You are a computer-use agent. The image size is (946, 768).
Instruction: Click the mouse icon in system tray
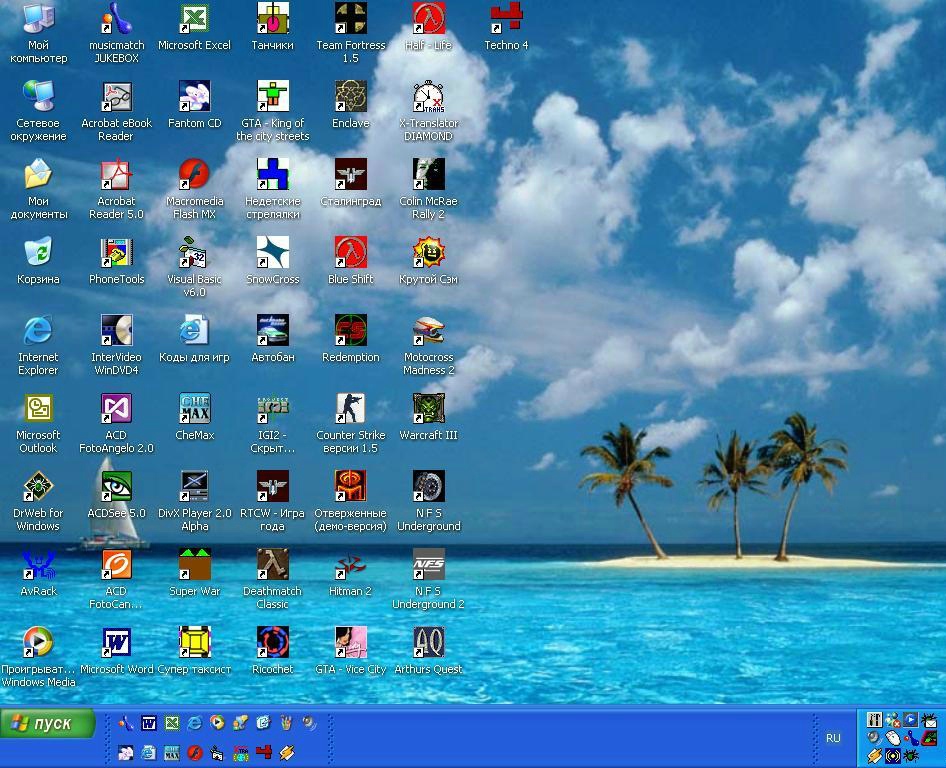(893, 738)
